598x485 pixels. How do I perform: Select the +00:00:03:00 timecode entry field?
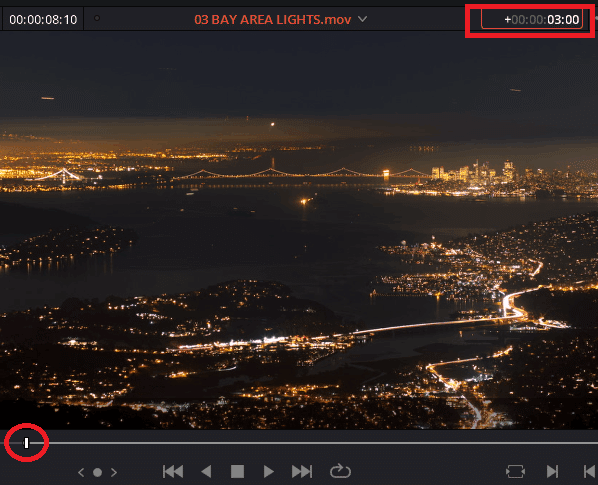(x=532, y=19)
